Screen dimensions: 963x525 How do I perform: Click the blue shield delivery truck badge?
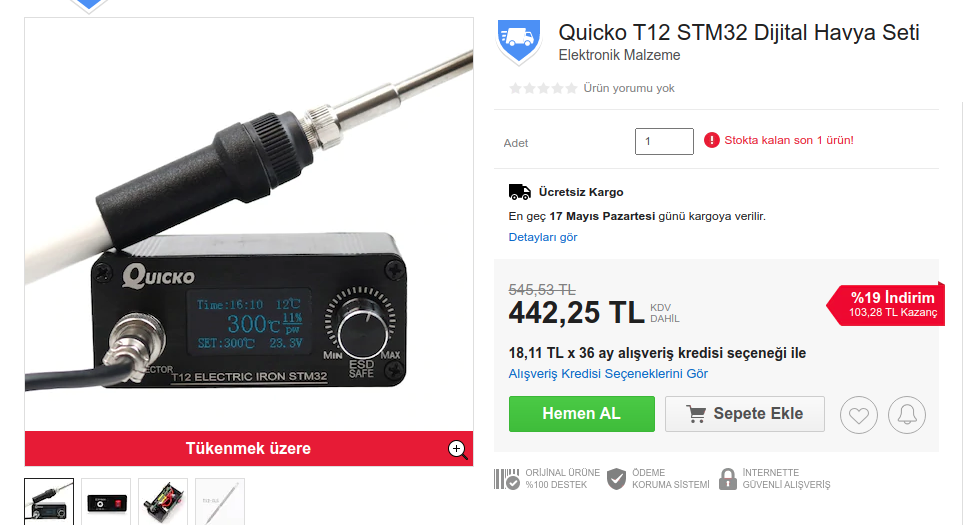[519, 41]
